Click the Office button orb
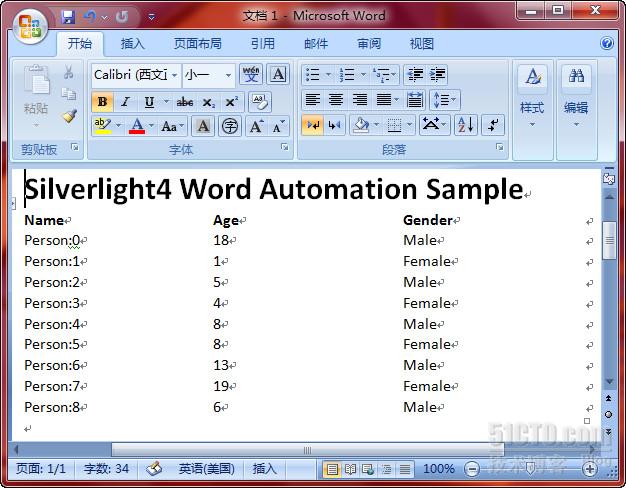This screenshot has width=626, height=488. [x=30, y=26]
